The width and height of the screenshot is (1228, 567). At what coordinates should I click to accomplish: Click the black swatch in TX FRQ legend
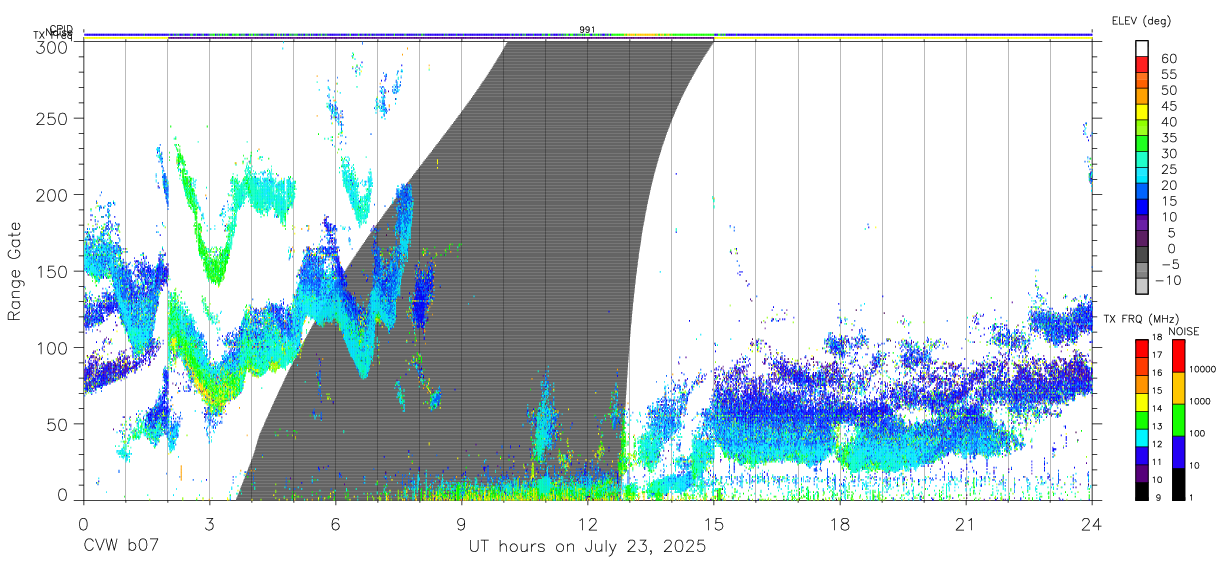point(1142,491)
